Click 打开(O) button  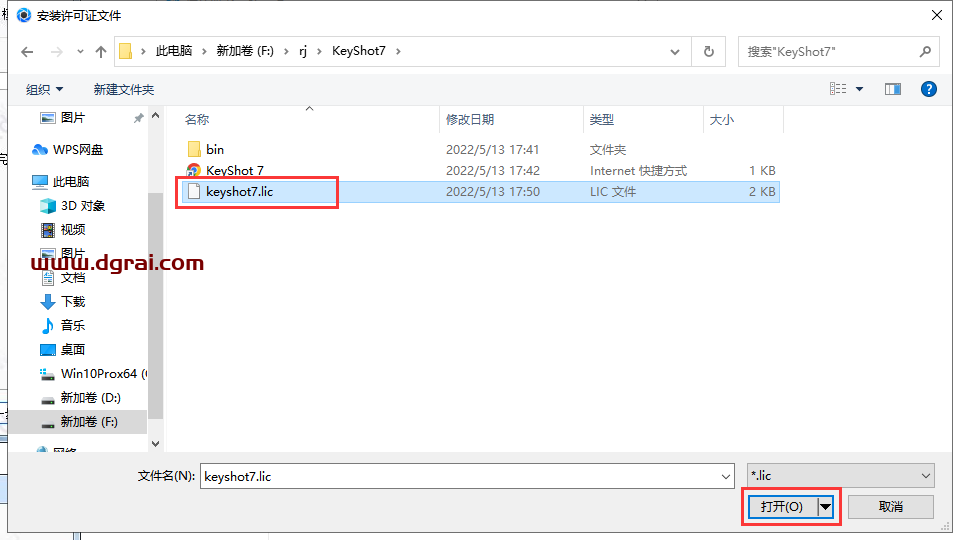tap(782, 506)
